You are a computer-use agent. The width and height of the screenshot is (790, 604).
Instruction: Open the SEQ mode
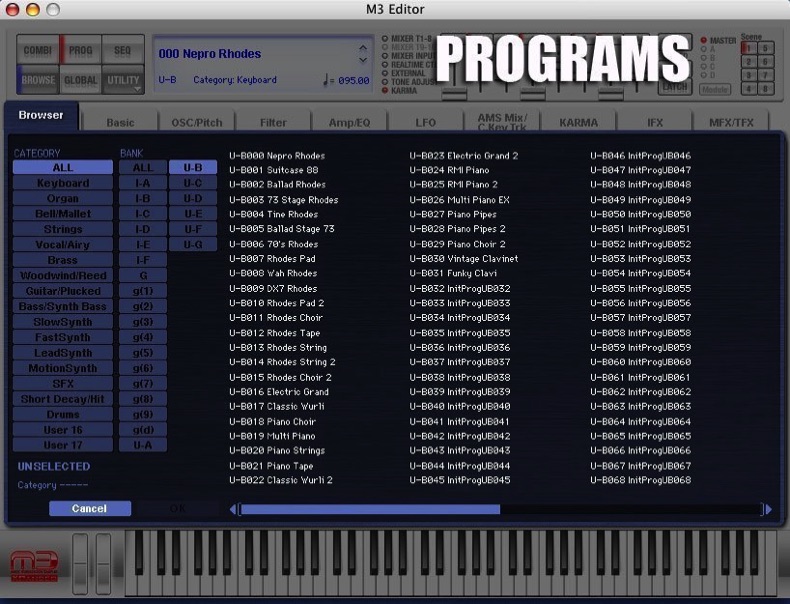pos(122,50)
